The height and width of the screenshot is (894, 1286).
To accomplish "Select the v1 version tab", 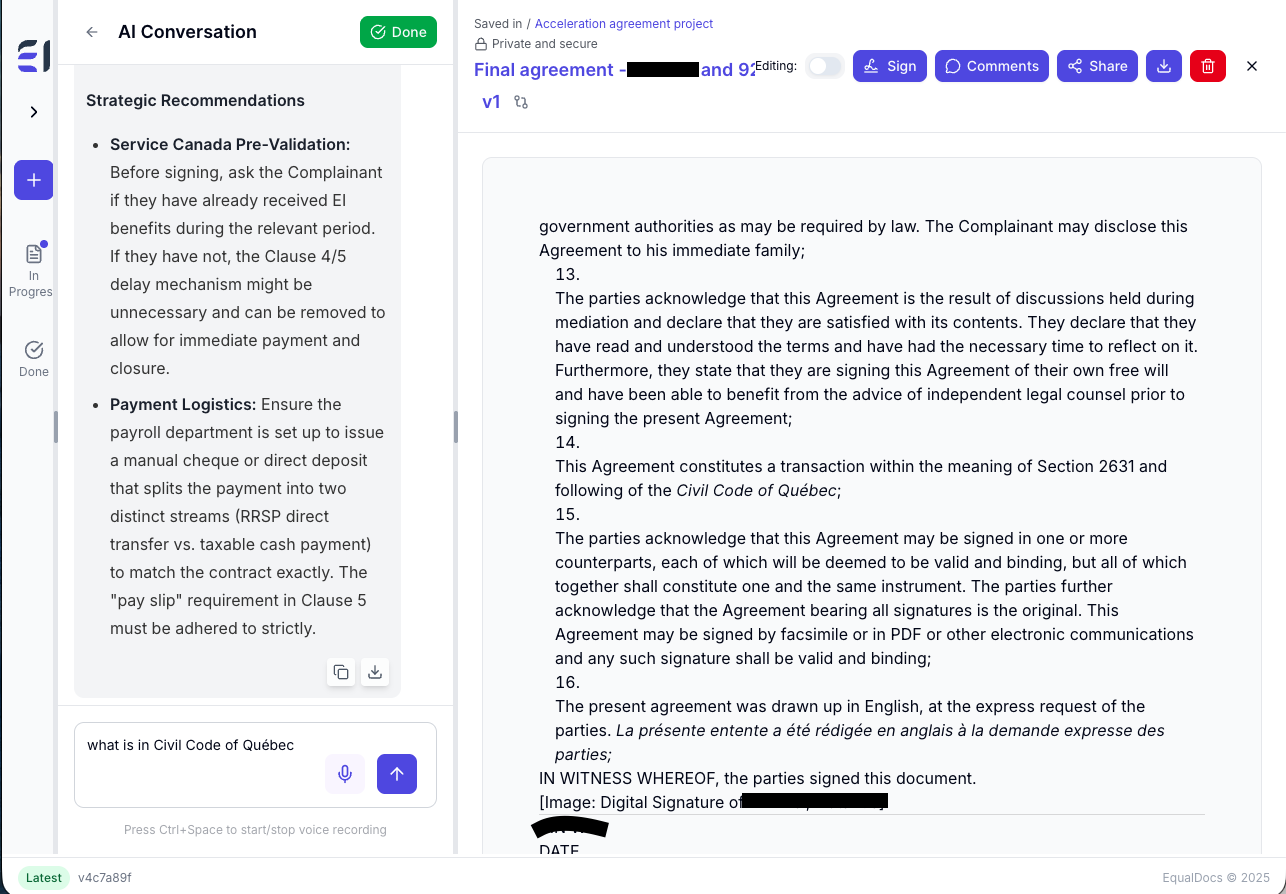I will point(491,101).
